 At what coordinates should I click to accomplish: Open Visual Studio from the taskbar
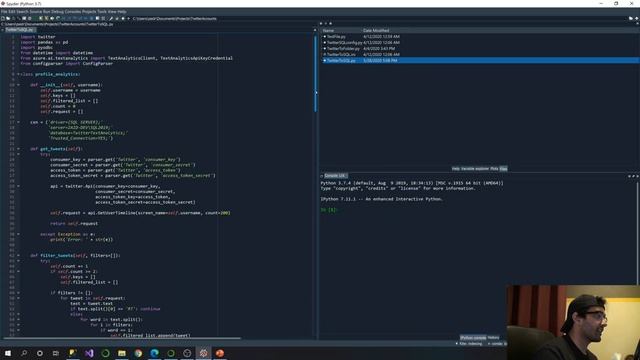click(89, 353)
